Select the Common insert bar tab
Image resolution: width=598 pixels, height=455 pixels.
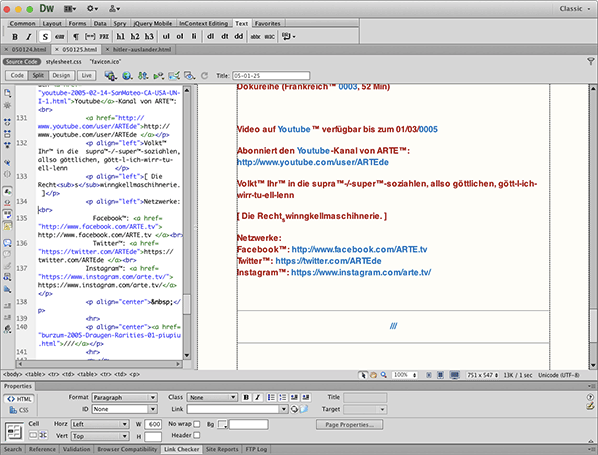(22, 23)
